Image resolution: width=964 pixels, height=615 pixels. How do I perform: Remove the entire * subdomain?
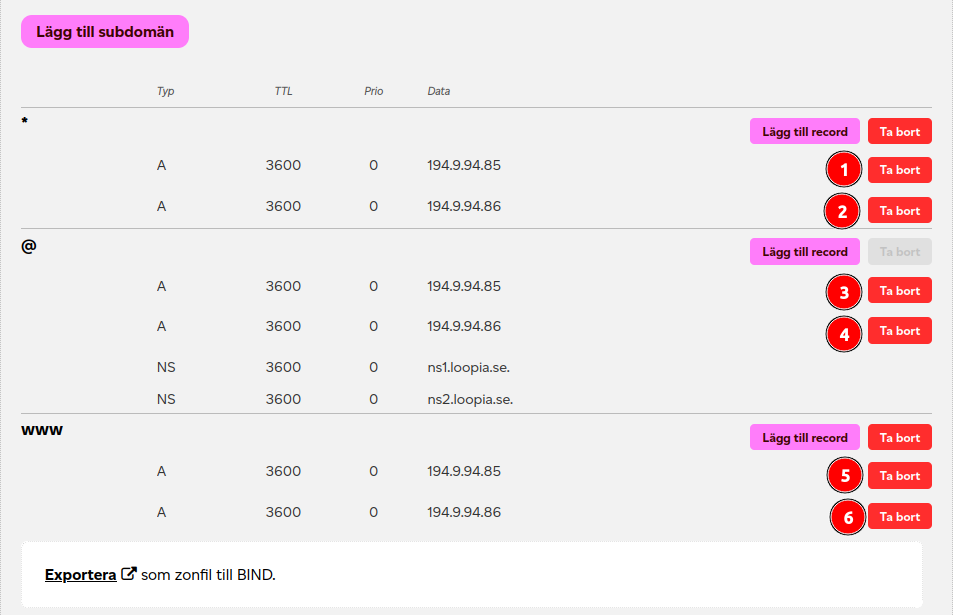coord(899,131)
